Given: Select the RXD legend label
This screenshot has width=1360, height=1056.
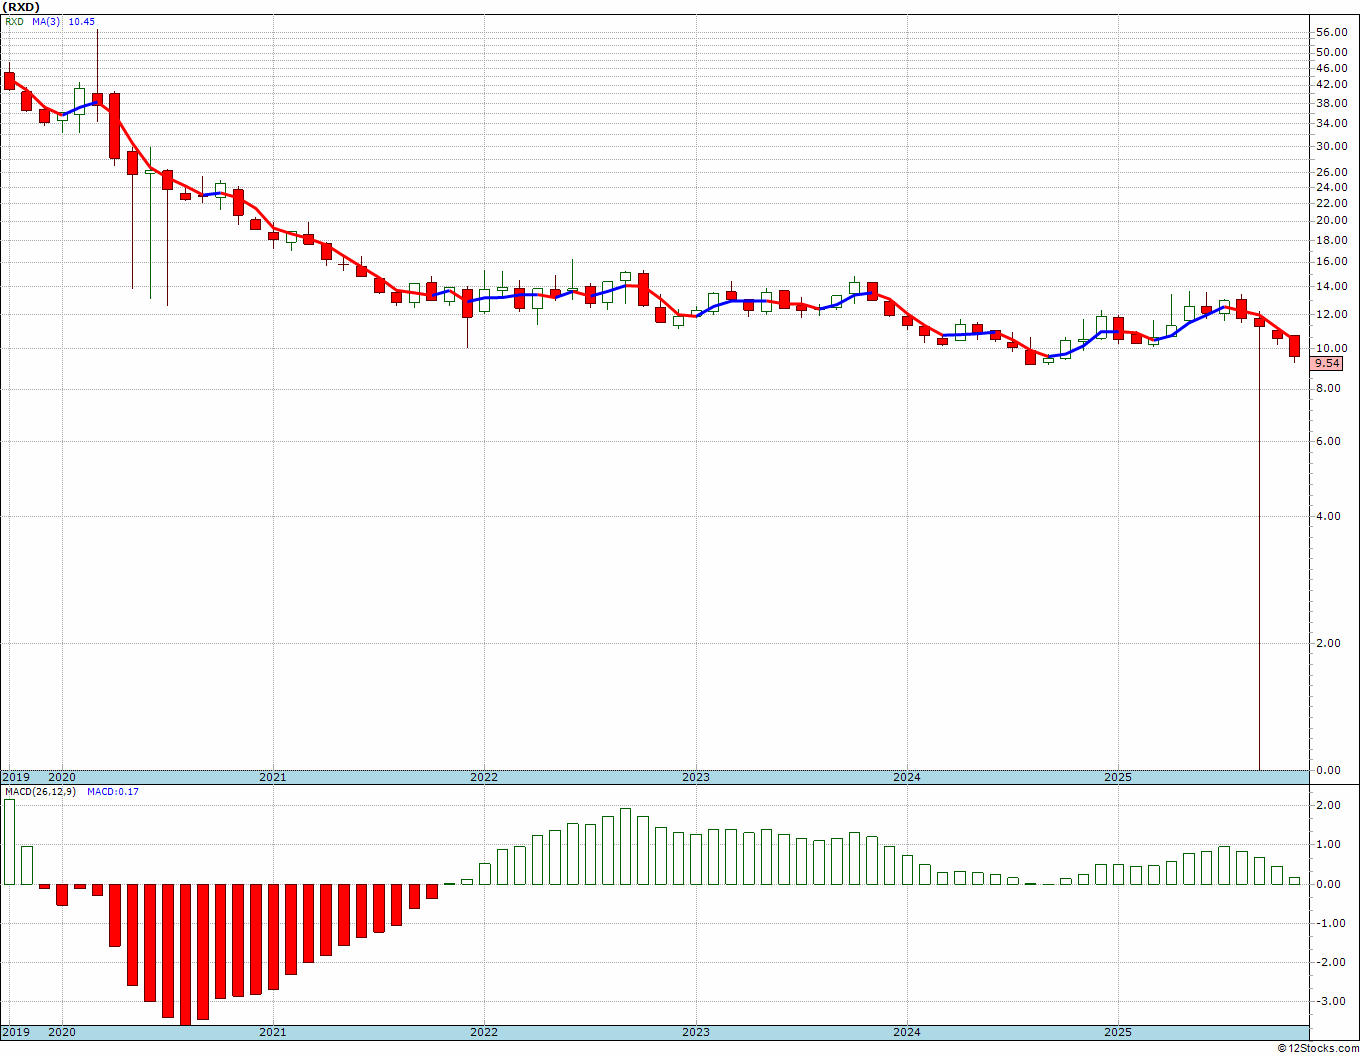Looking at the screenshot, I should tap(13, 22).
